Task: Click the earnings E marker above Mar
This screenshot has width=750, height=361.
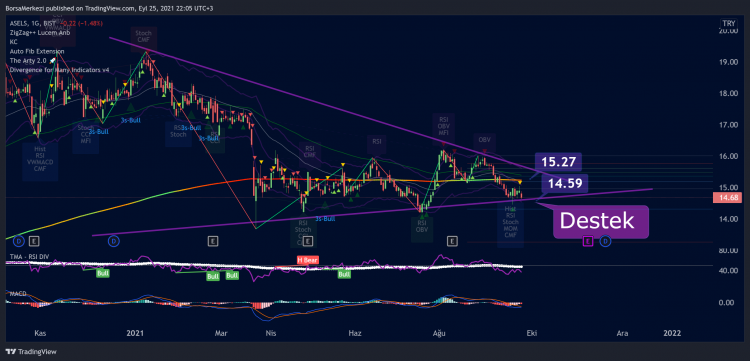Action: 213,241
